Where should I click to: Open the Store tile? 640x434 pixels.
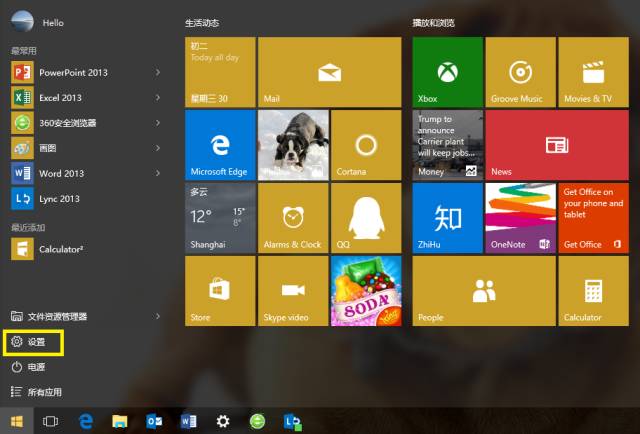tap(220, 291)
